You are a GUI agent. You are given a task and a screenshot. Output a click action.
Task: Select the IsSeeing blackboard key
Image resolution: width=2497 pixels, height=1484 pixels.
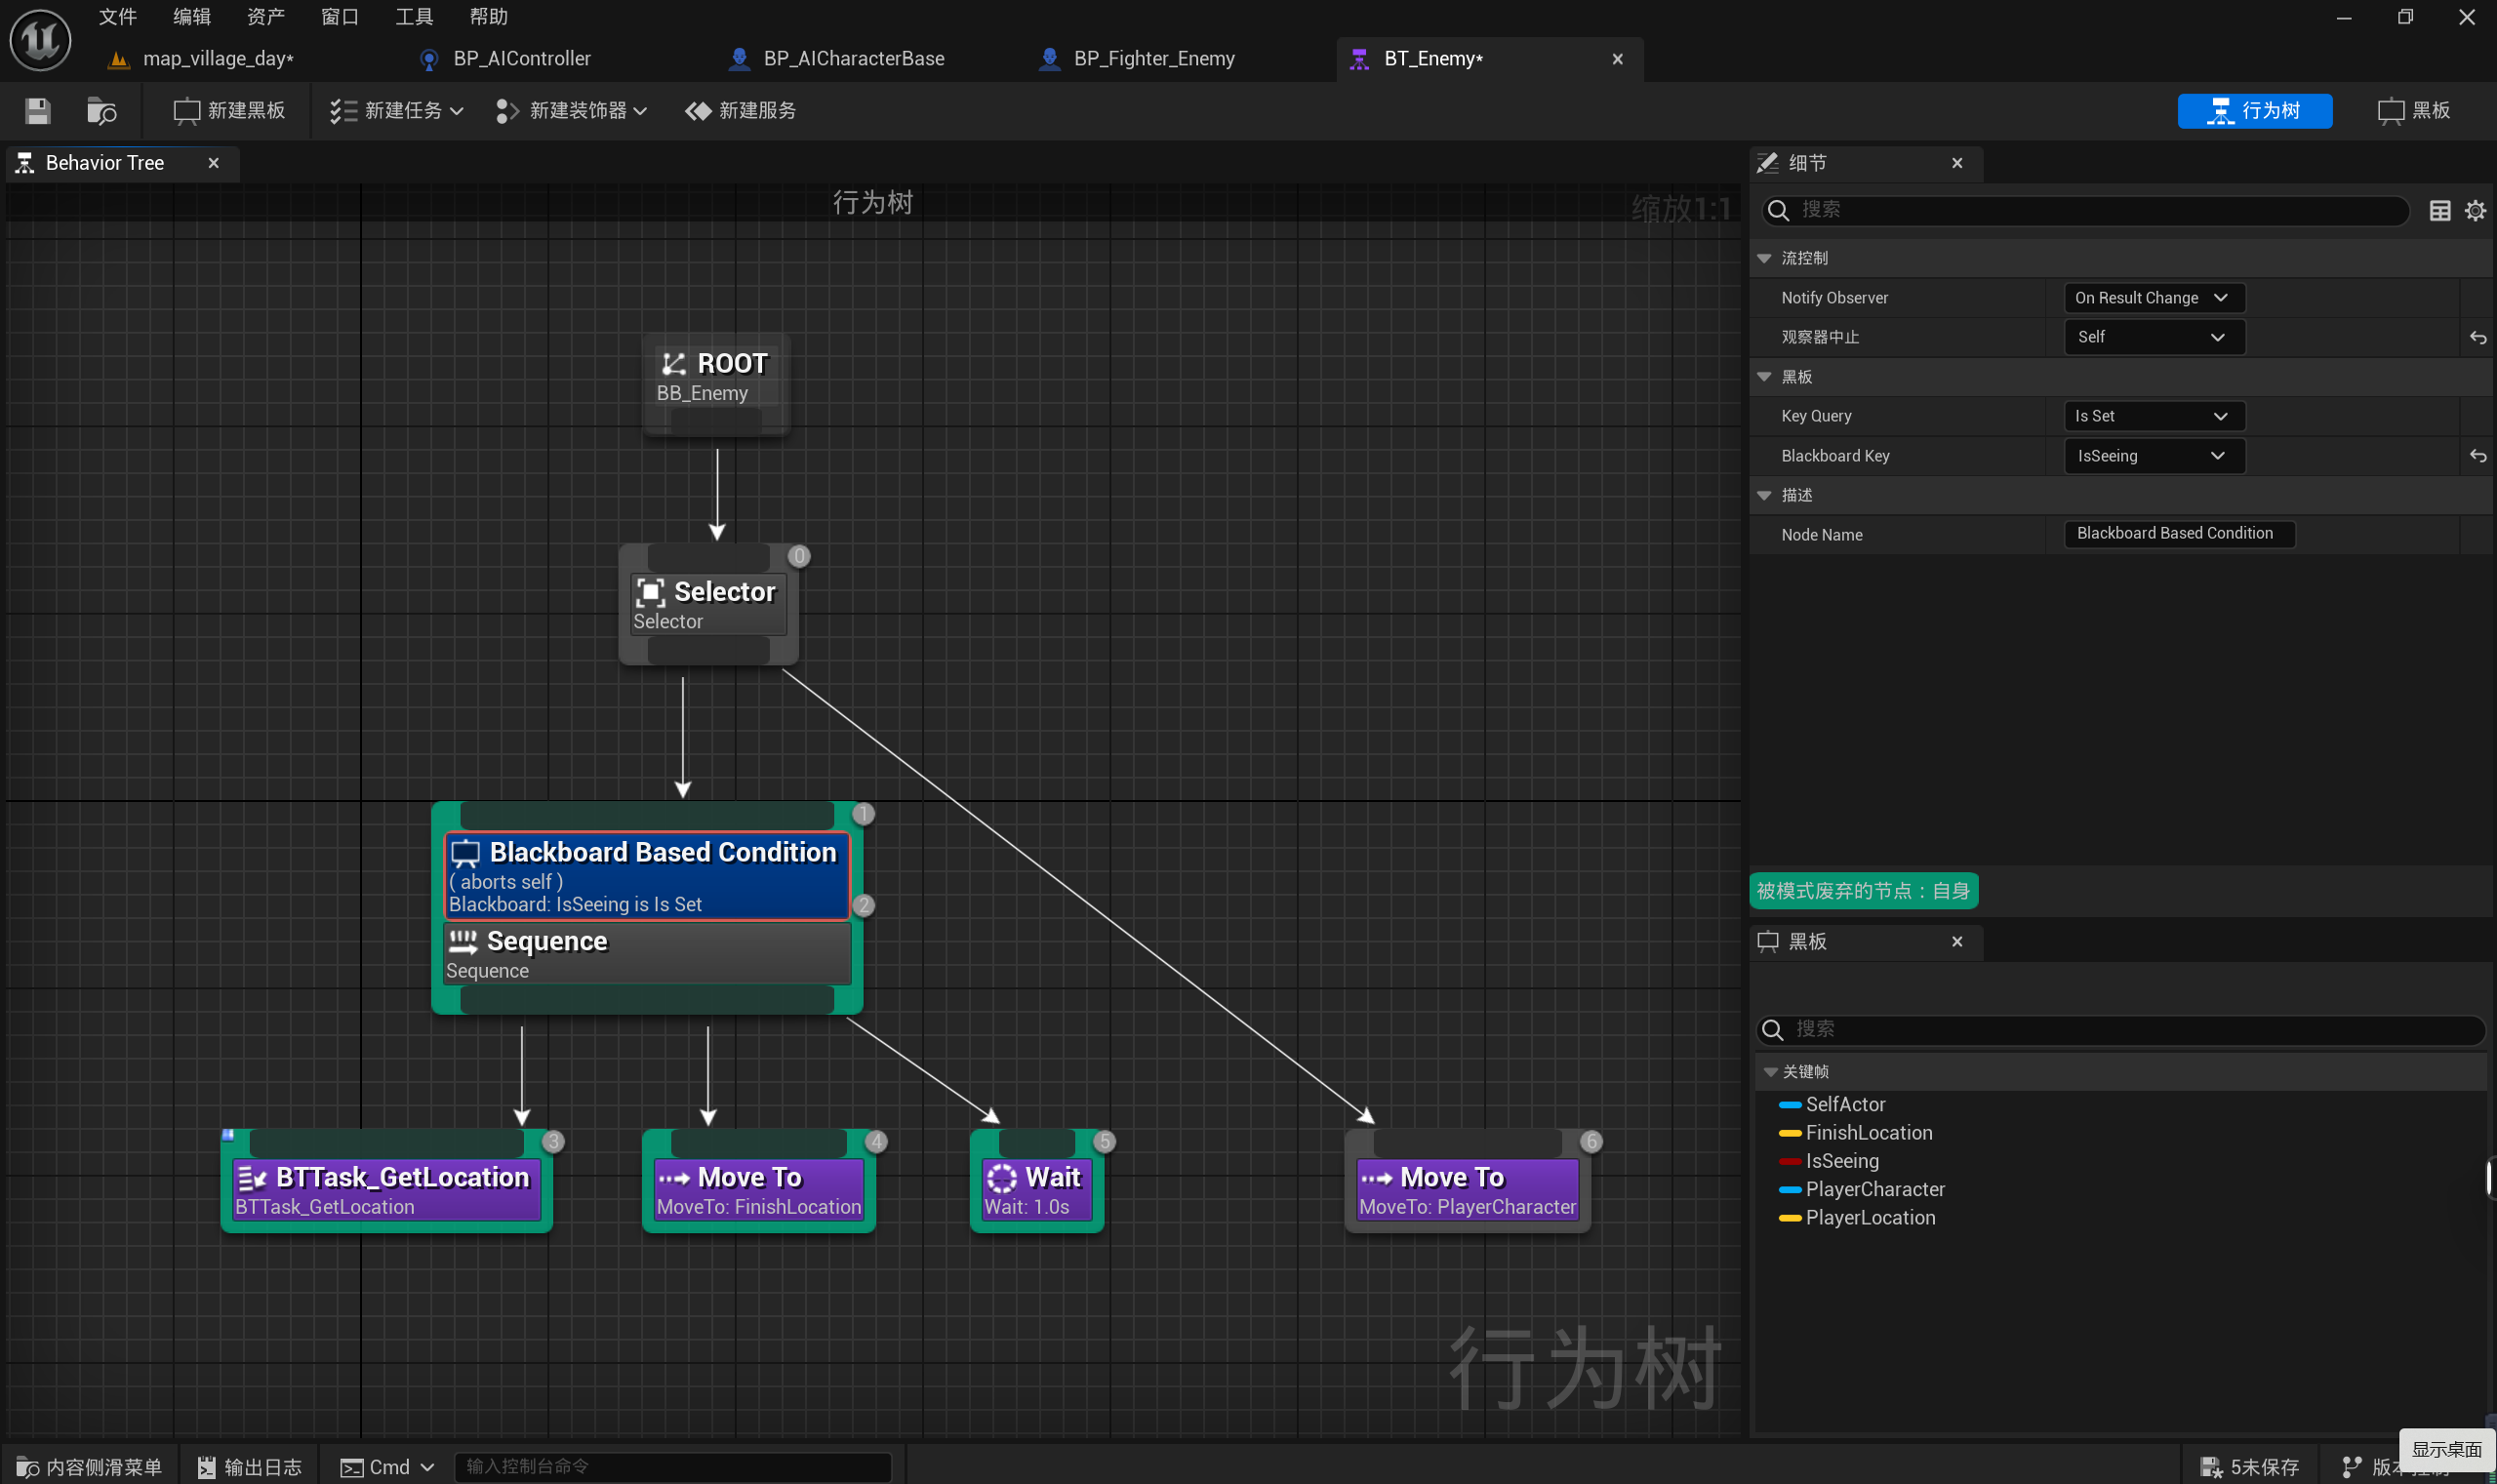coord(1841,1161)
